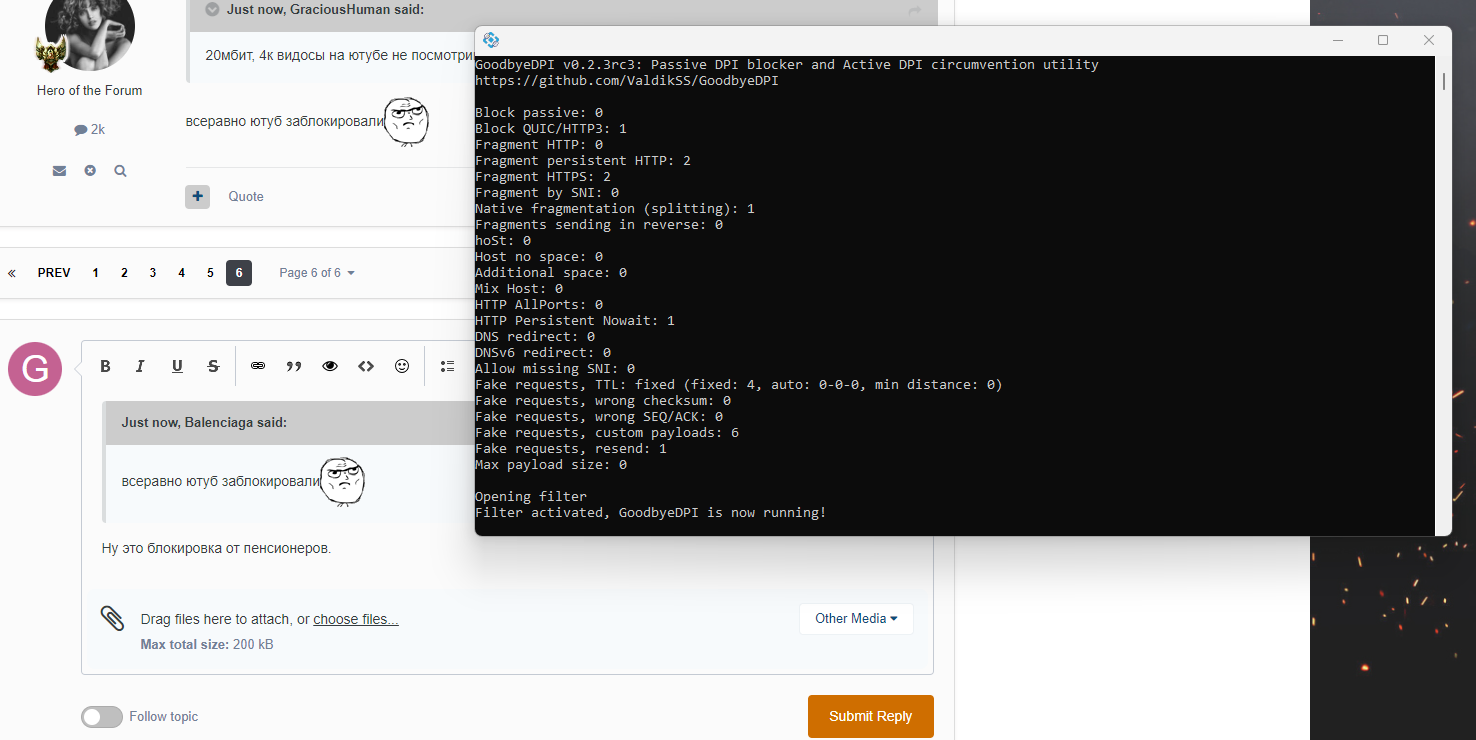Apply italic formatting in the editor
The width and height of the screenshot is (1476, 740).
point(141,367)
